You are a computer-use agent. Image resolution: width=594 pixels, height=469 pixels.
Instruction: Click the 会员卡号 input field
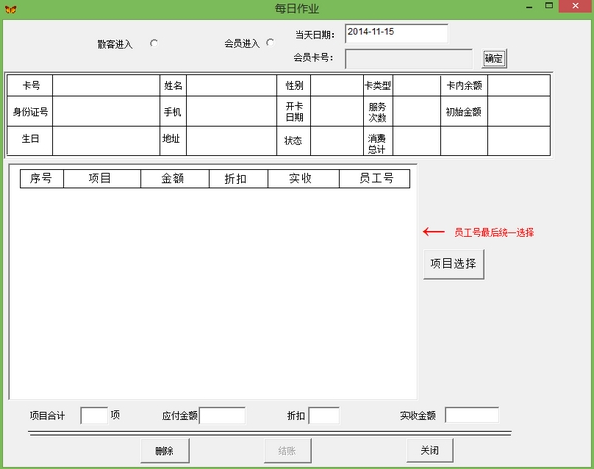[x=409, y=59]
